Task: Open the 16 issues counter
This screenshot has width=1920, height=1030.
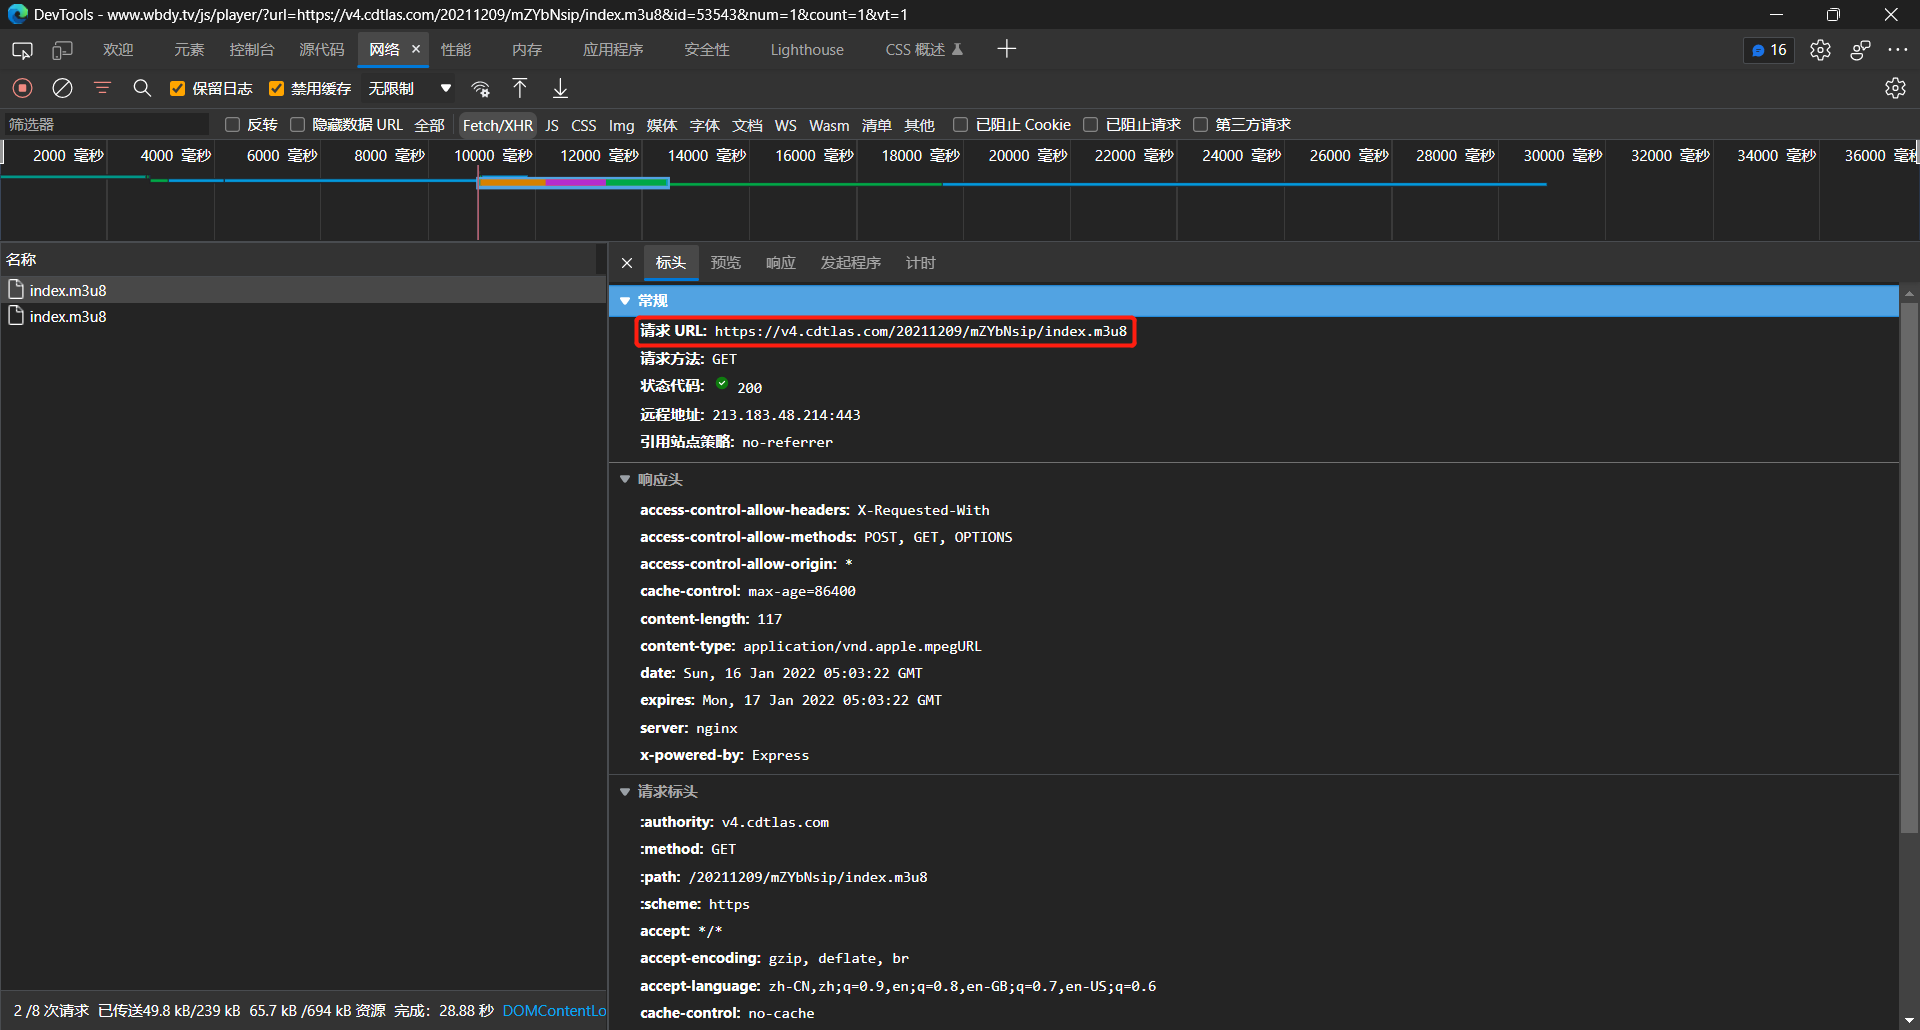Action: tap(1769, 50)
